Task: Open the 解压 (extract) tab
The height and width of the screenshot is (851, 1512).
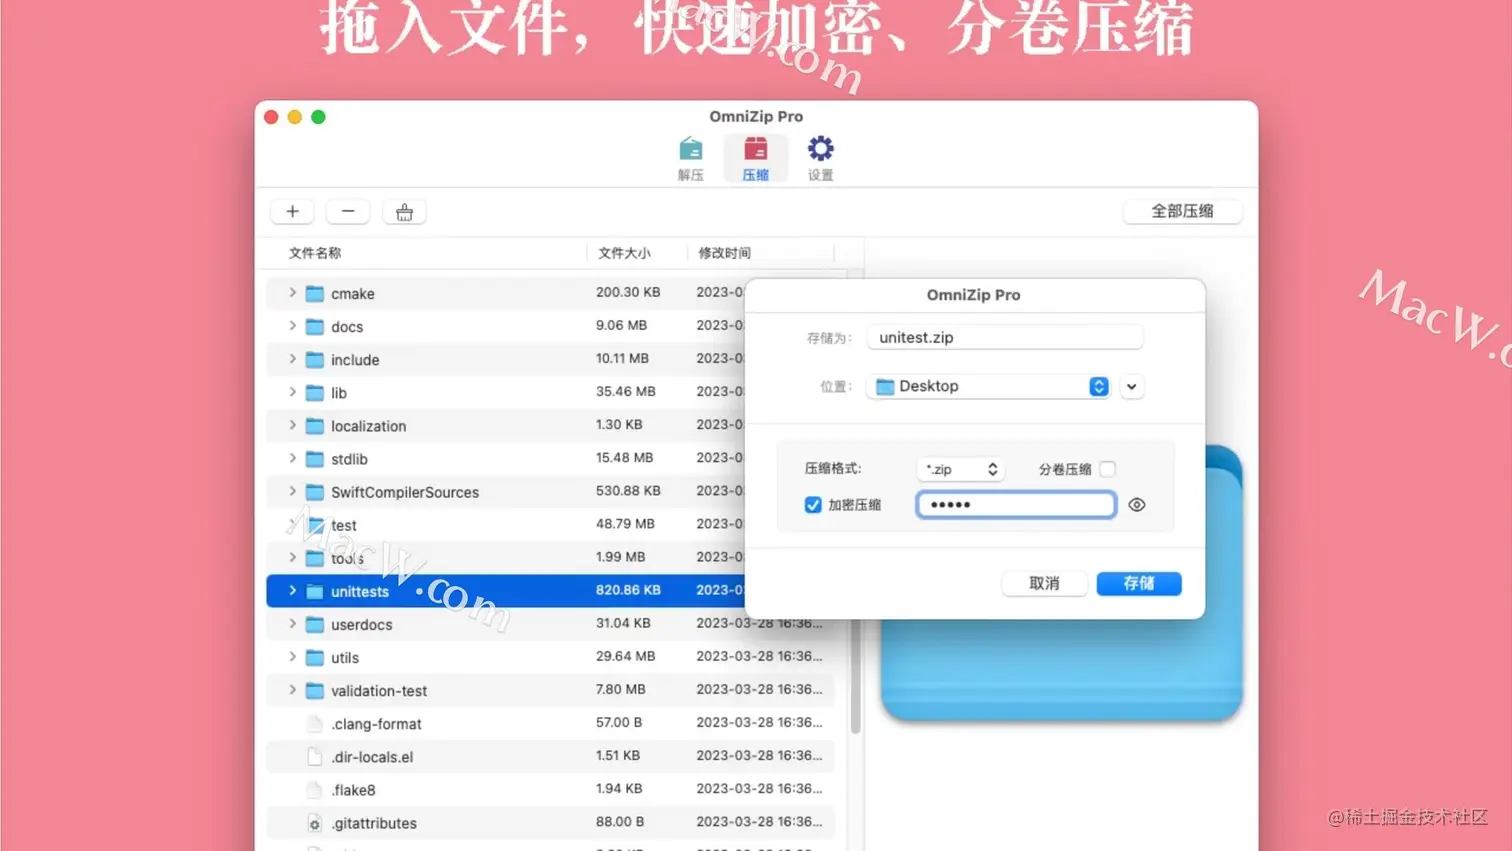Action: point(690,159)
